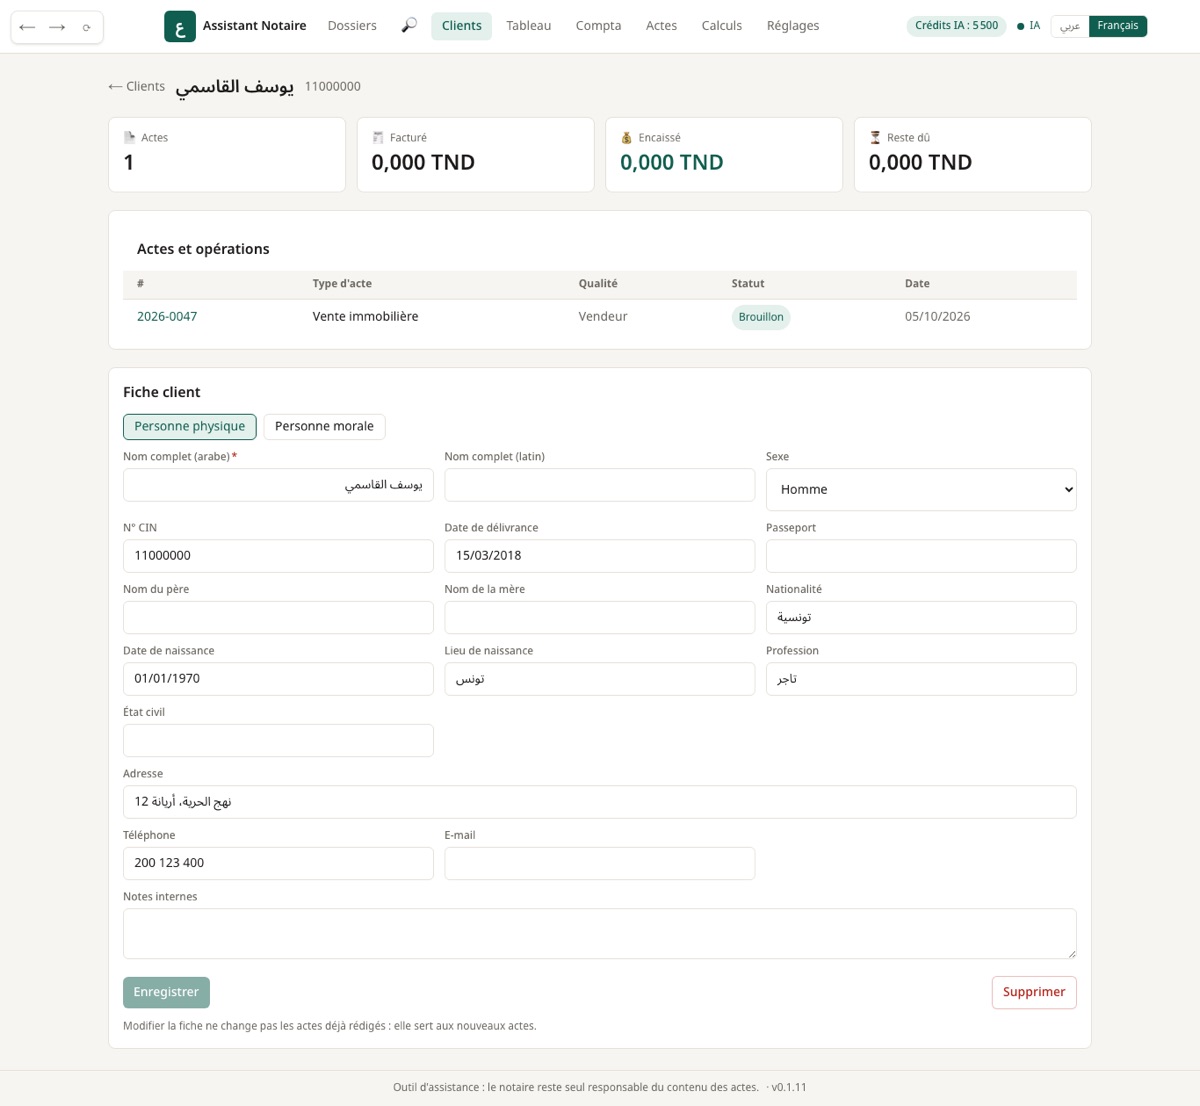Click the Nom complet (arabe) field
Viewport: 1200px width, 1106px height.
coord(278,485)
